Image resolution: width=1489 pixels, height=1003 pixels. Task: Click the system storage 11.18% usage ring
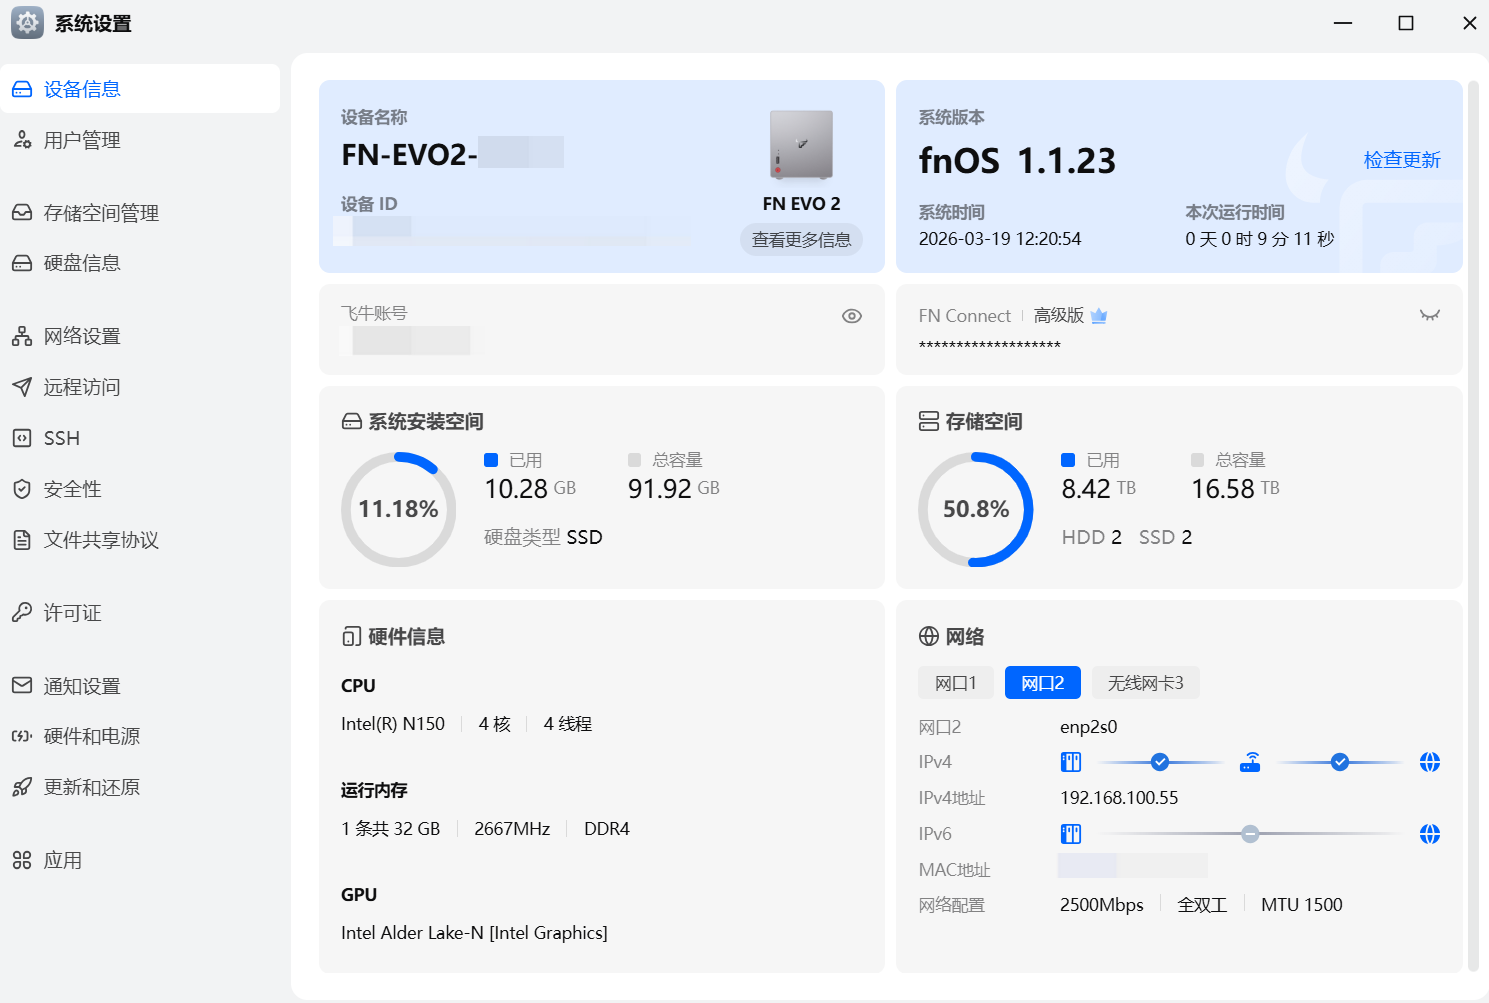pyautogui.click(x=399, y=509)
